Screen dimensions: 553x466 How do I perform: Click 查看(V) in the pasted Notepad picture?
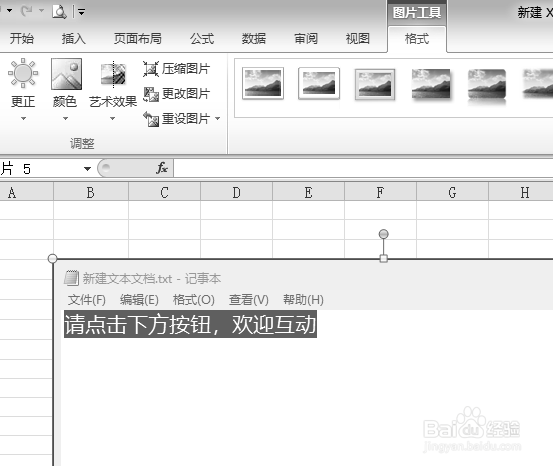click(x=249, y=300)
